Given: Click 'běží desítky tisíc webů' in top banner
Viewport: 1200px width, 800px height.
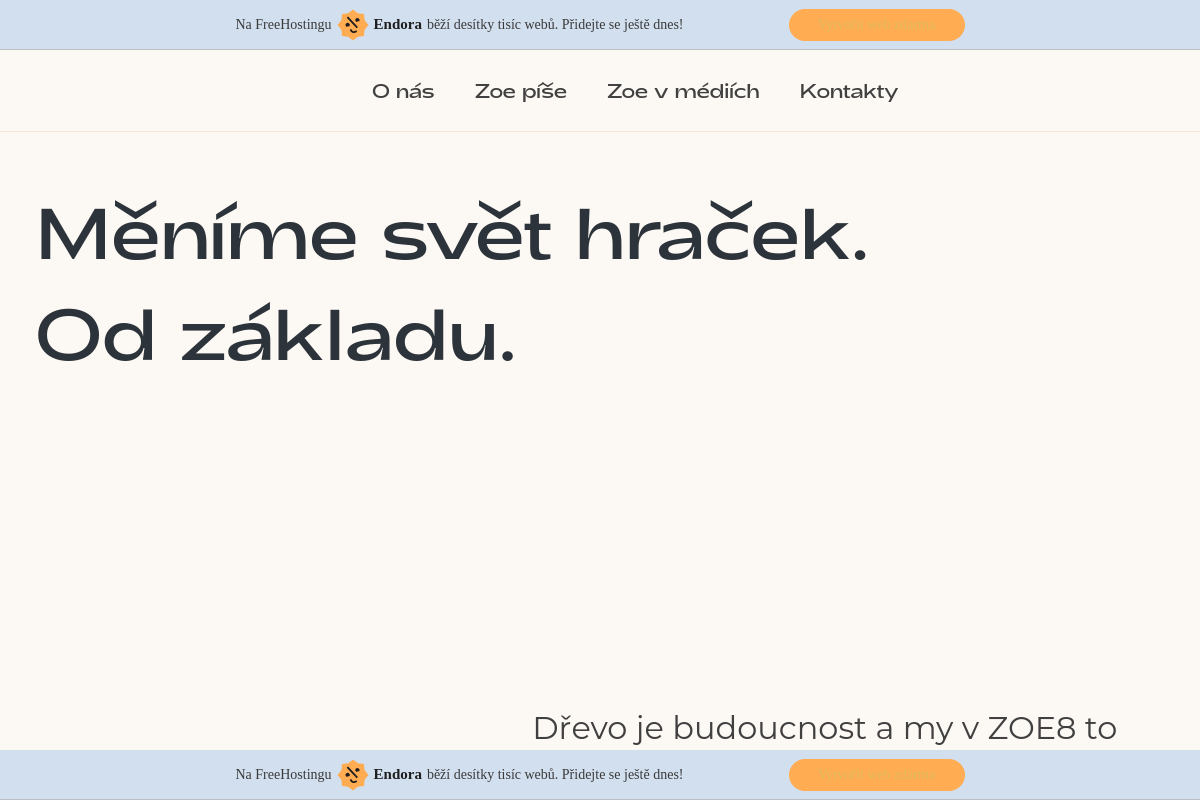Looking at the screenshot, I should click(492, 25).
